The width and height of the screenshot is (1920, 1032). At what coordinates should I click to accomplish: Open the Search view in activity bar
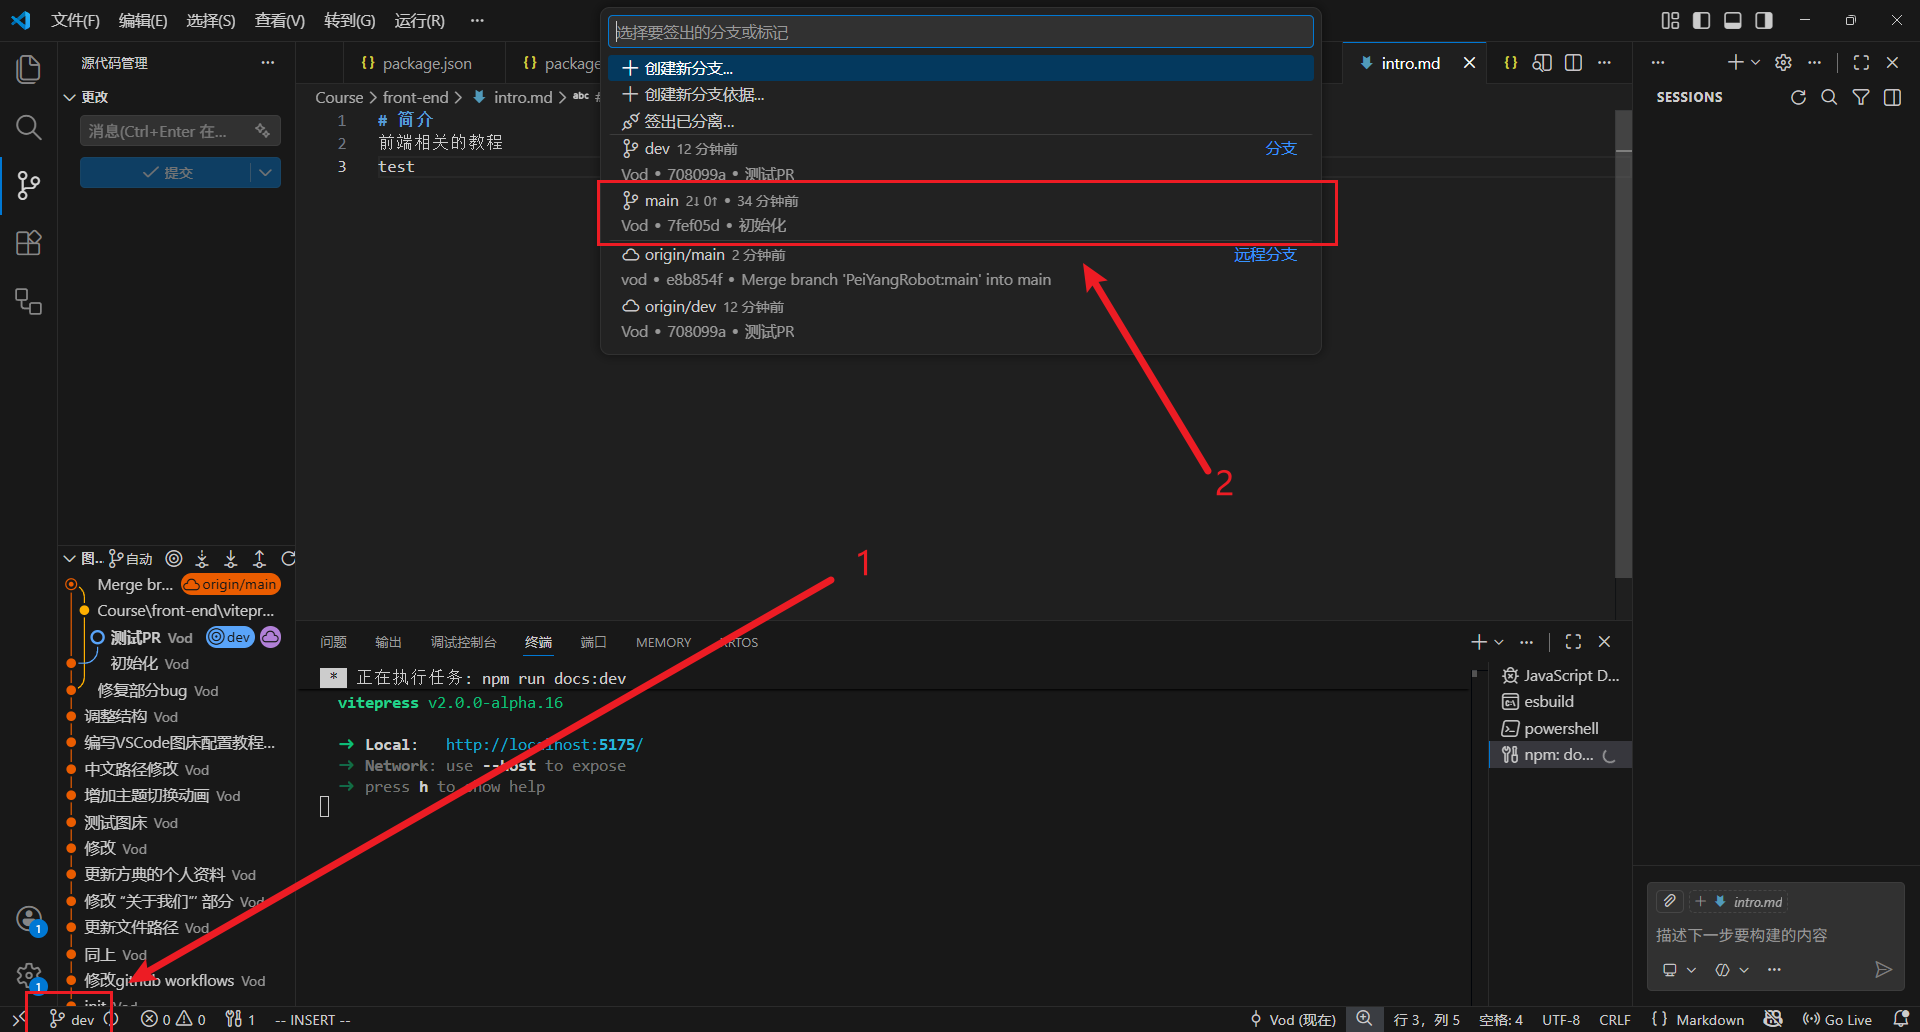point(29,127)
